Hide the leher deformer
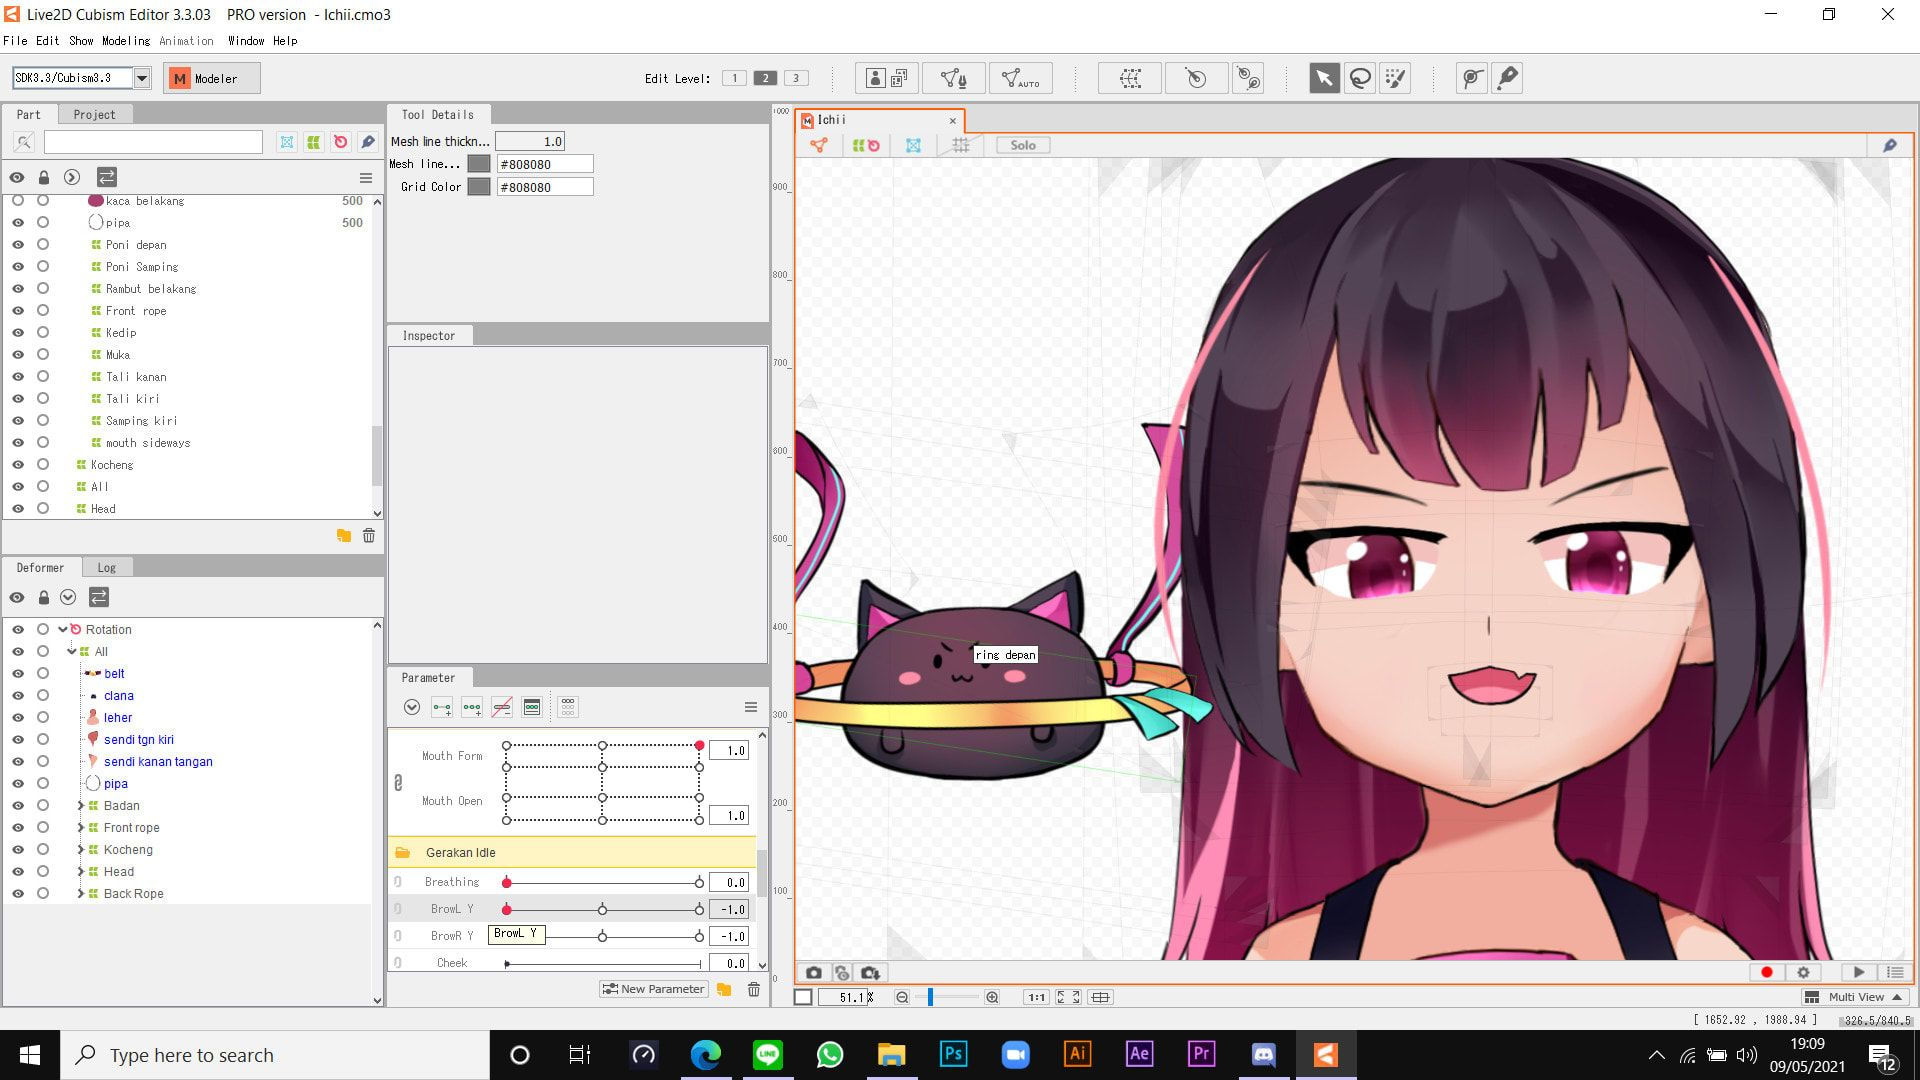This screenshot has height=1080, width=1920. [18, 718]
